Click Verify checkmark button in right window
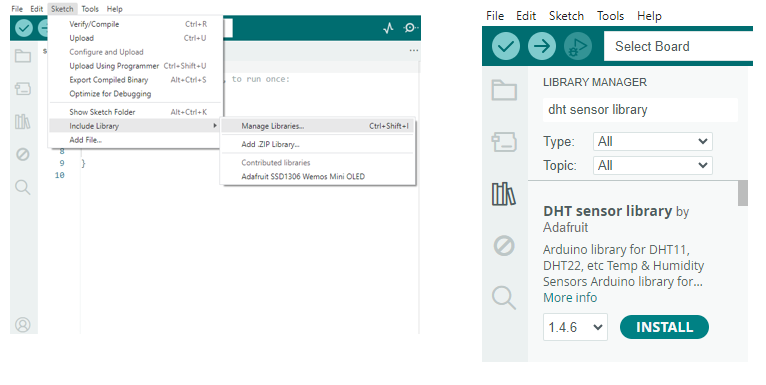 pos(506,46)
